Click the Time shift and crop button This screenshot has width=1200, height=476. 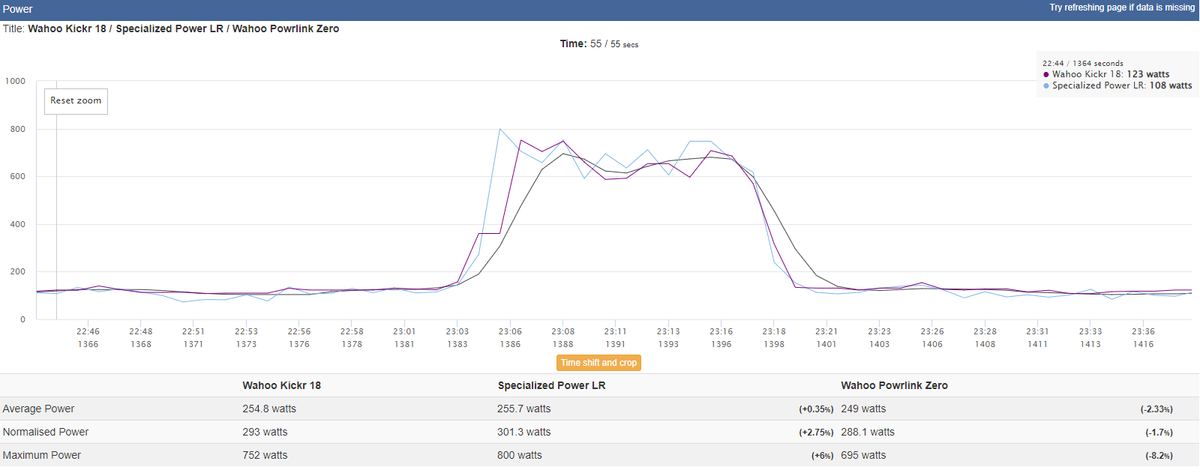click(598, 362)
